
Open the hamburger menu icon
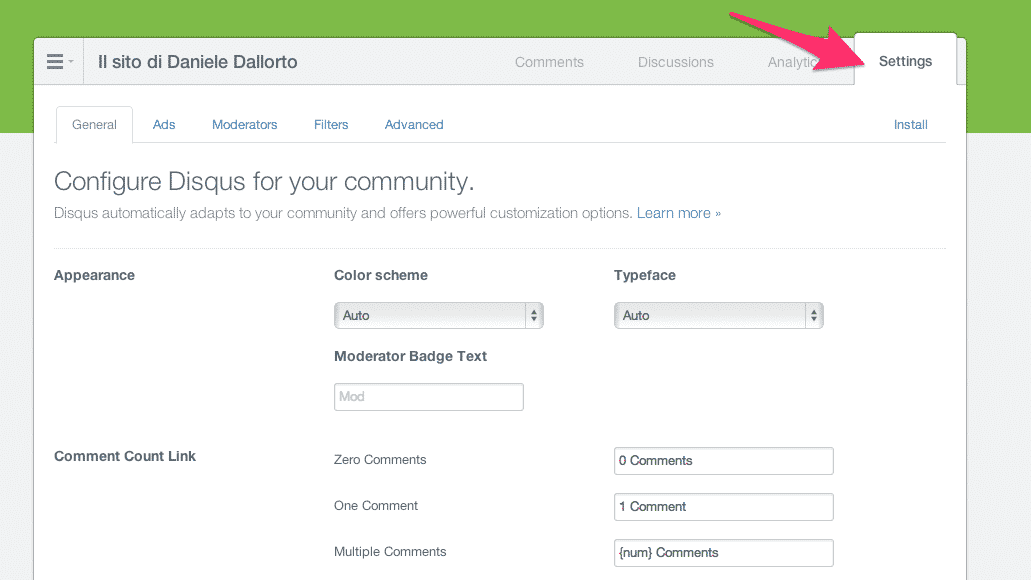click(59, 62)
